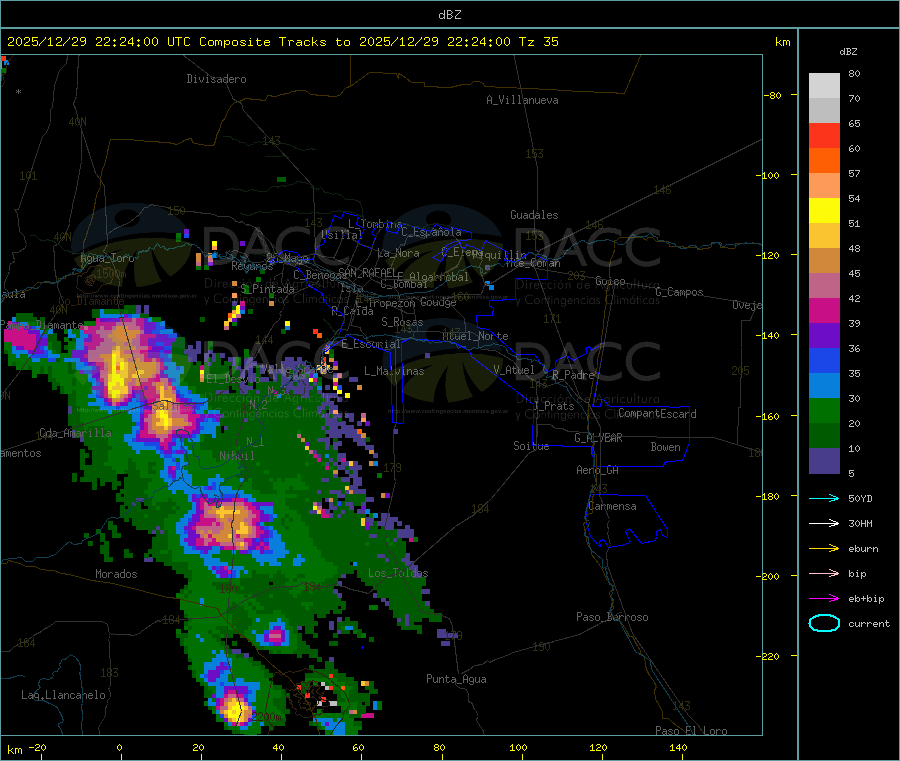This screenshot has height=761, width=900.
Task: Click the '140' tick on the bottom axis
Action: [x=678, y=747]
